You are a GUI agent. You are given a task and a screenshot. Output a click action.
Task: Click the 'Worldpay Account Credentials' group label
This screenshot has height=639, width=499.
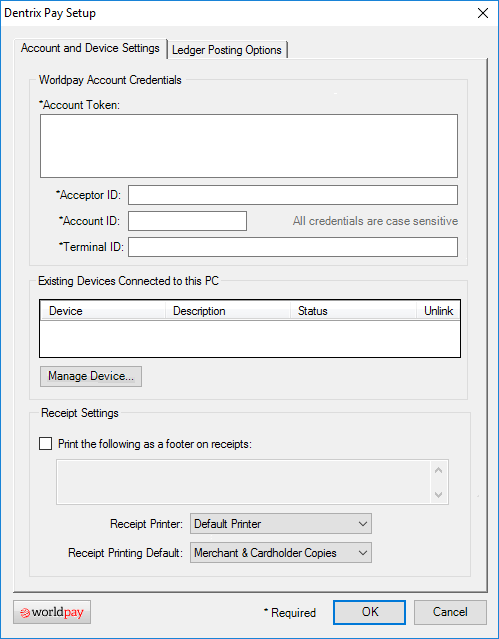pyautogui.click(x=110, y=80)
